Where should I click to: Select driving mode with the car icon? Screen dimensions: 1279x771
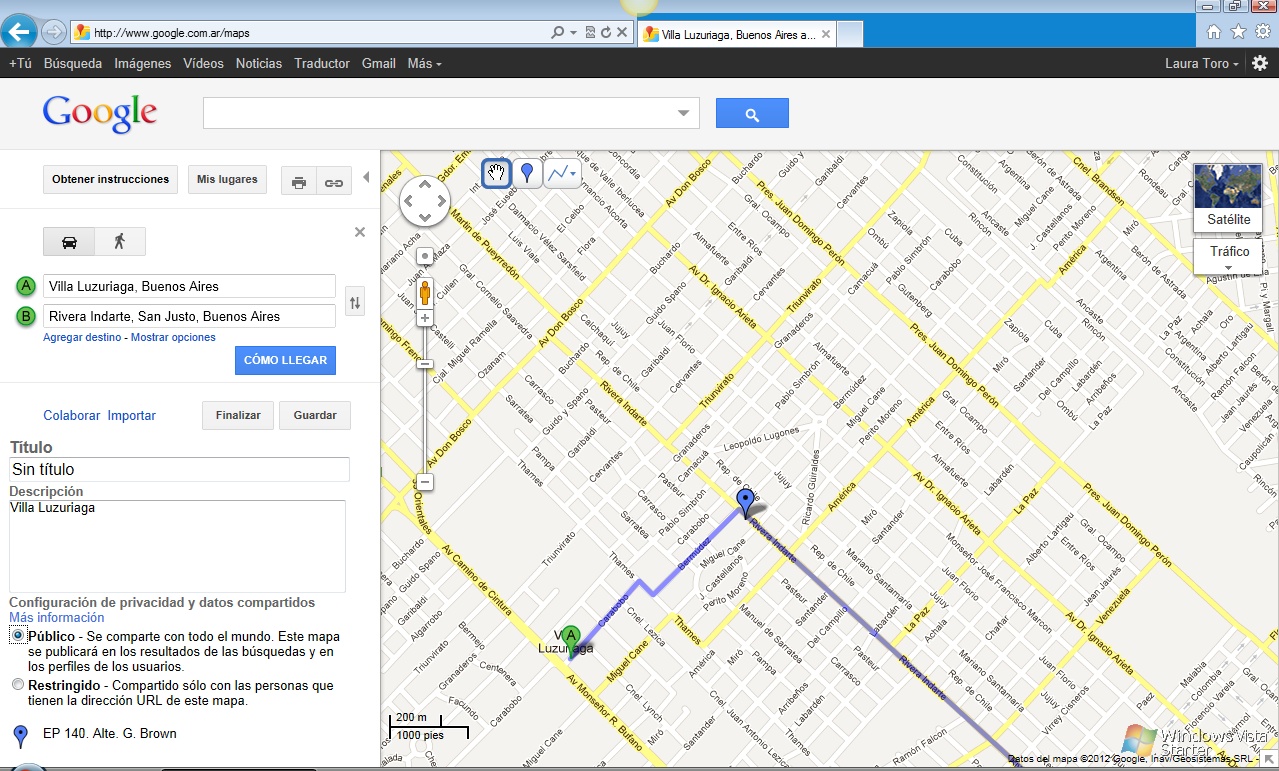coord(68,241)
